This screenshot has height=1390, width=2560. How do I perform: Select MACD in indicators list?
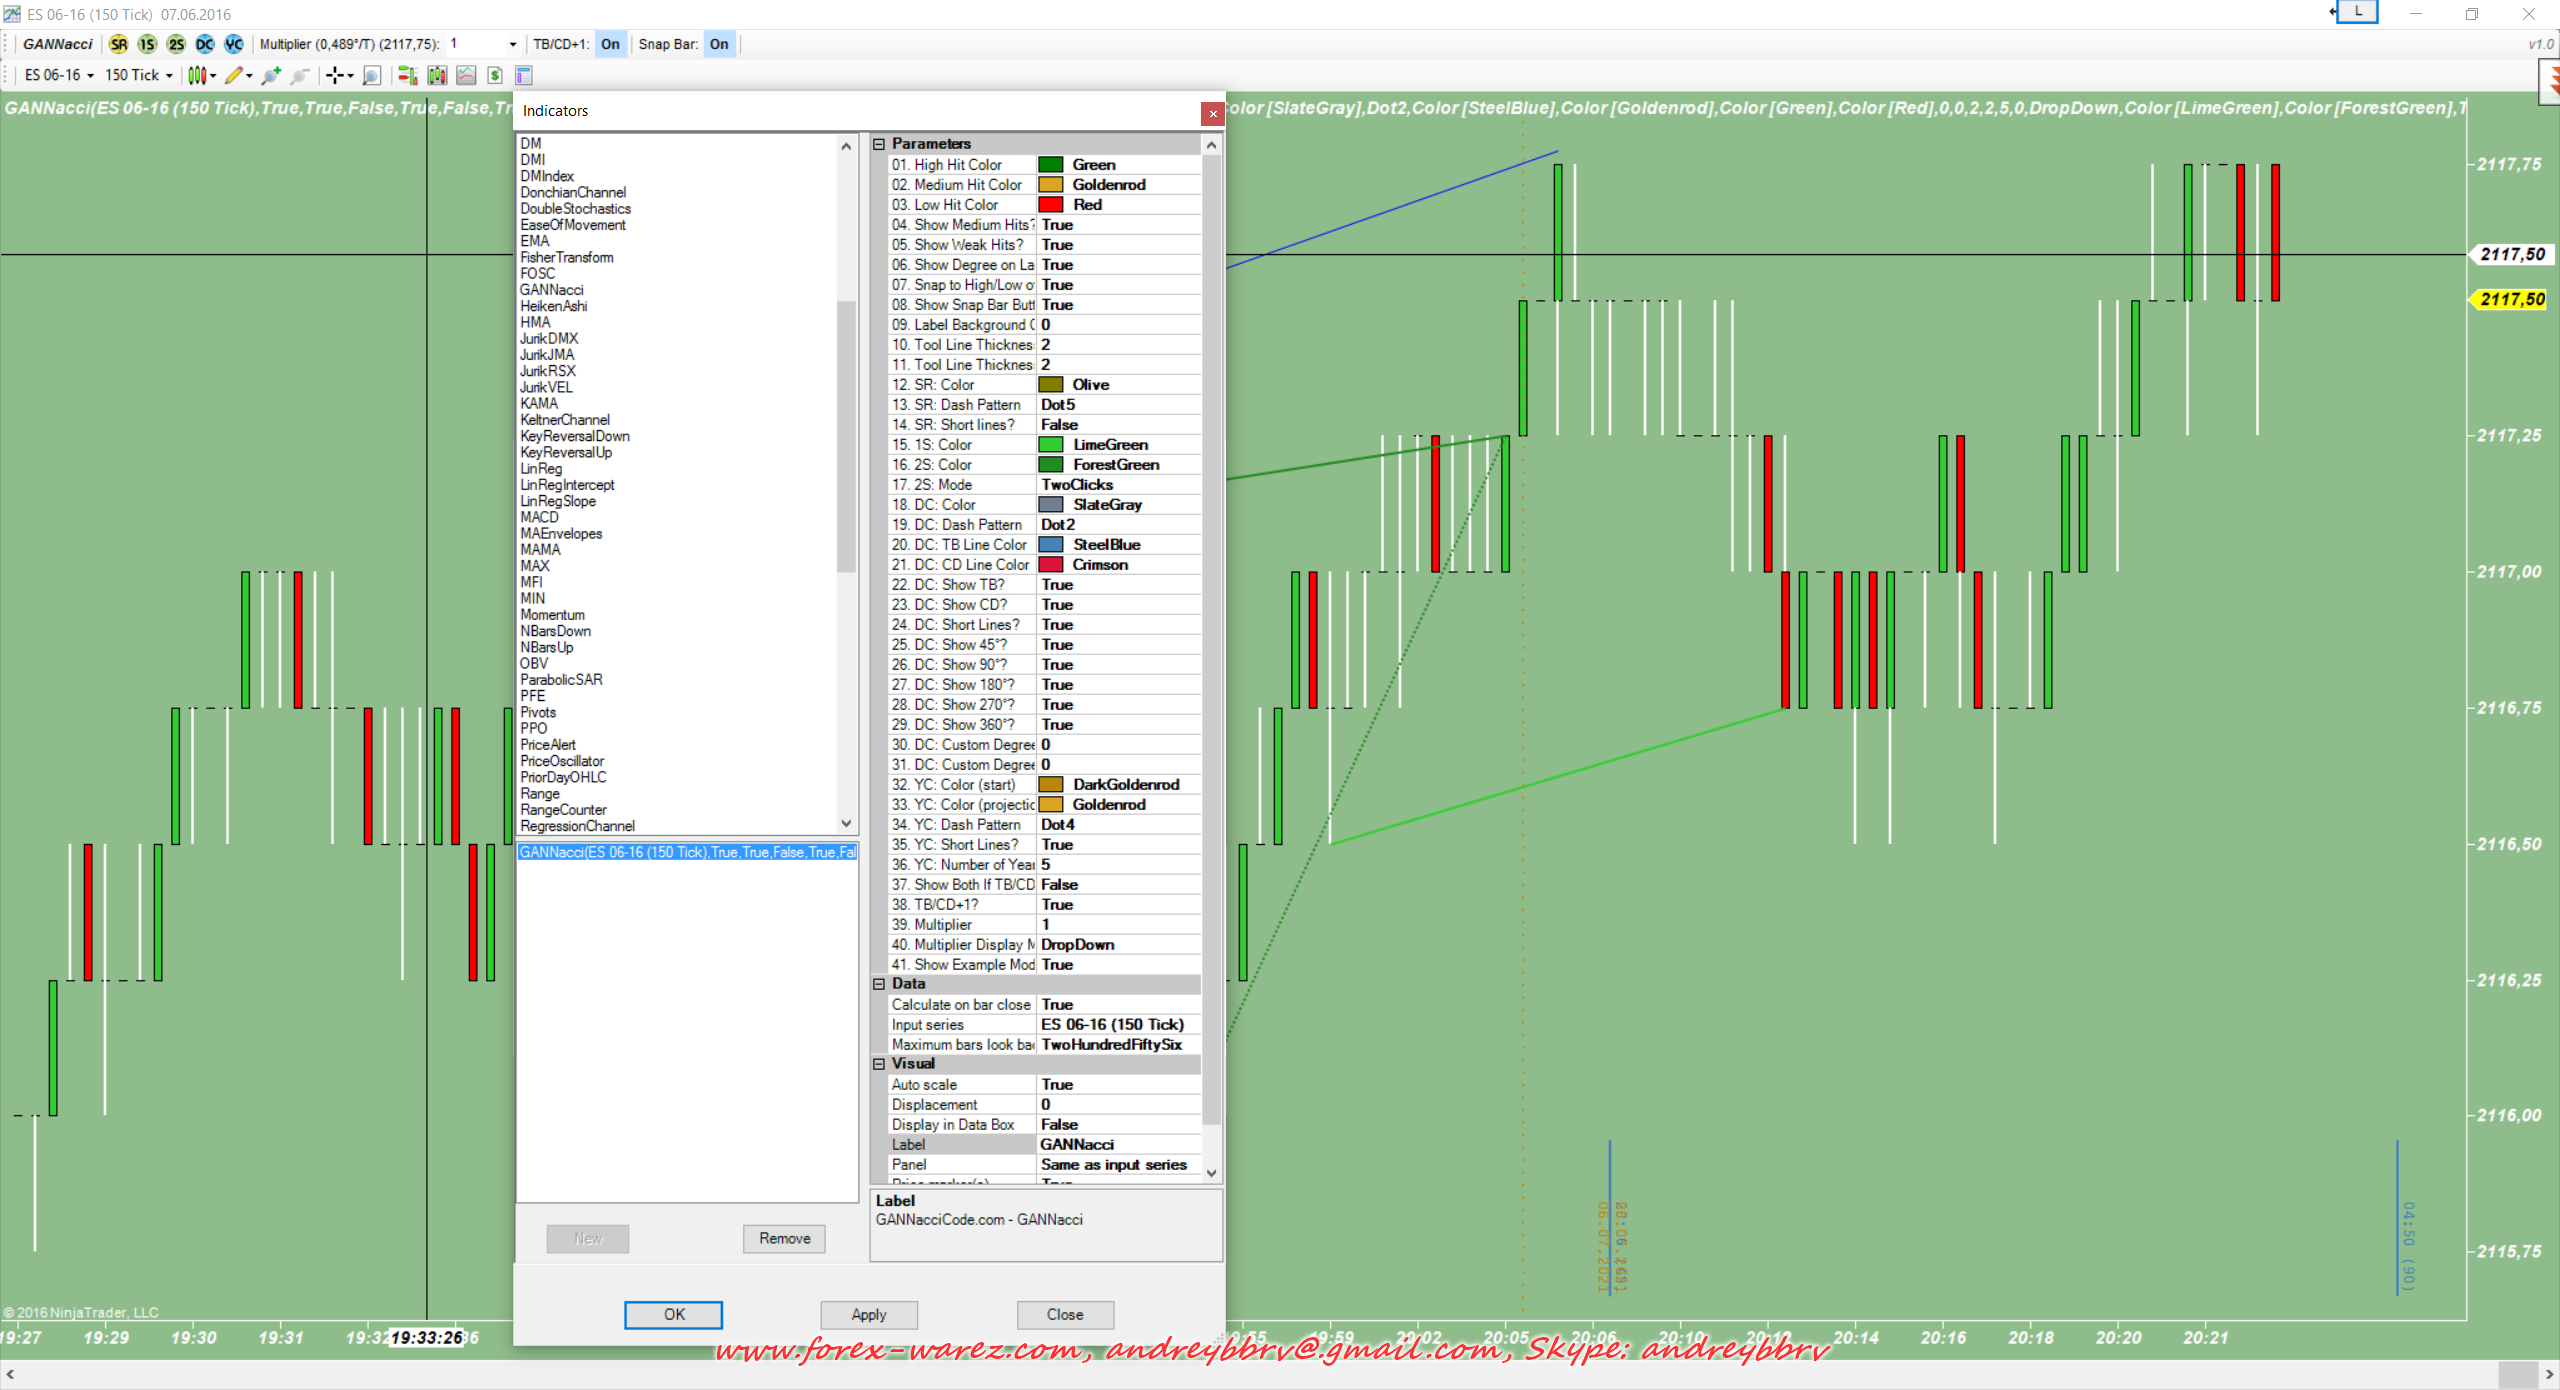(540, 517)
